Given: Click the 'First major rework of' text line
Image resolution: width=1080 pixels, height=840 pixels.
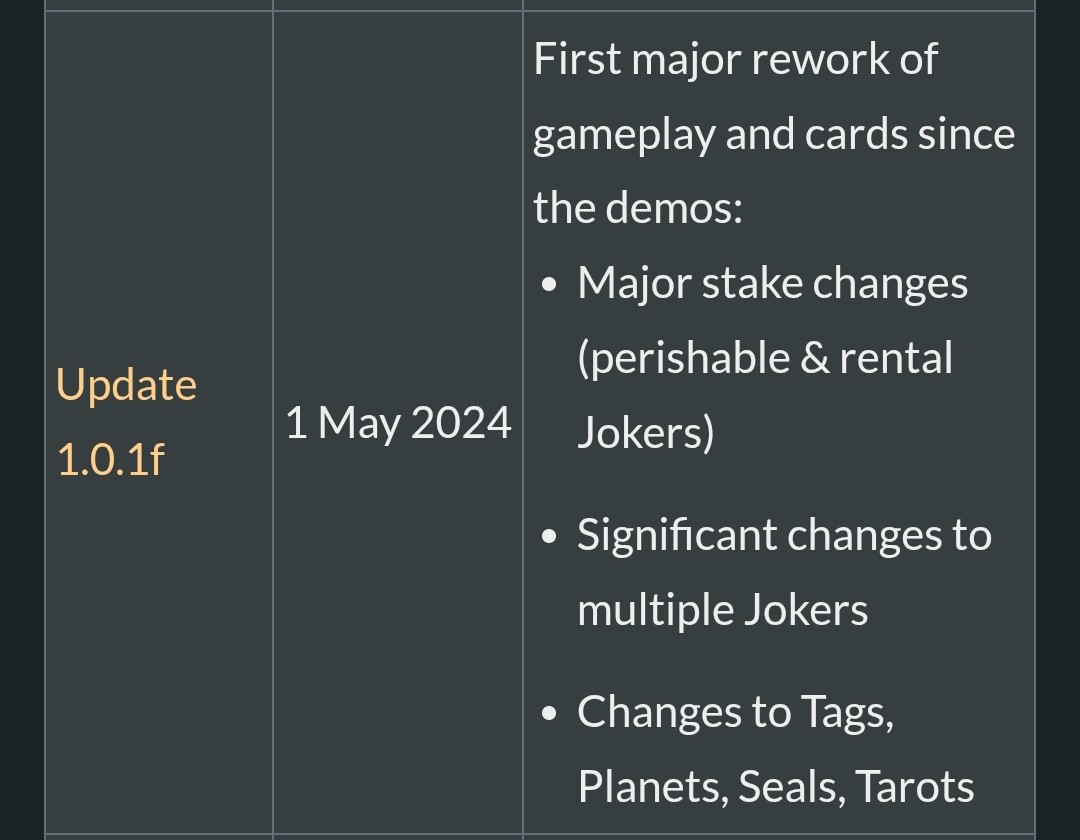Looking at the screenshot, I should point(735,59).
